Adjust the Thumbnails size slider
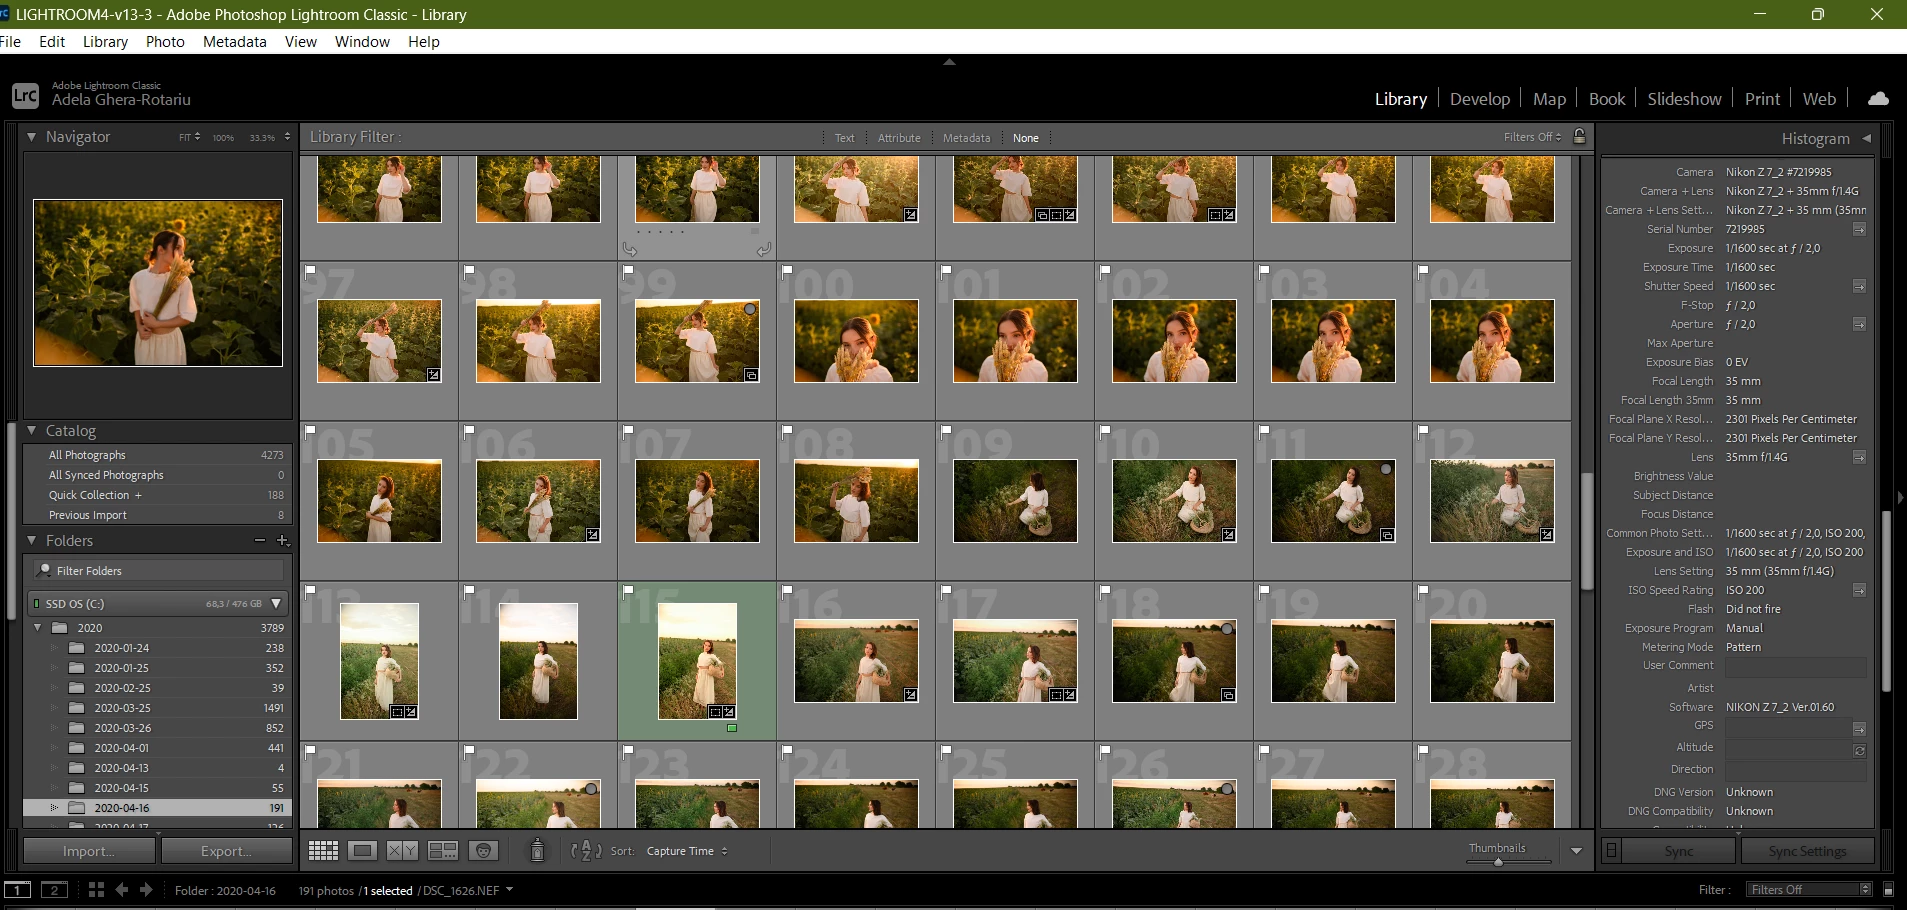 [x=1498, y=861]
